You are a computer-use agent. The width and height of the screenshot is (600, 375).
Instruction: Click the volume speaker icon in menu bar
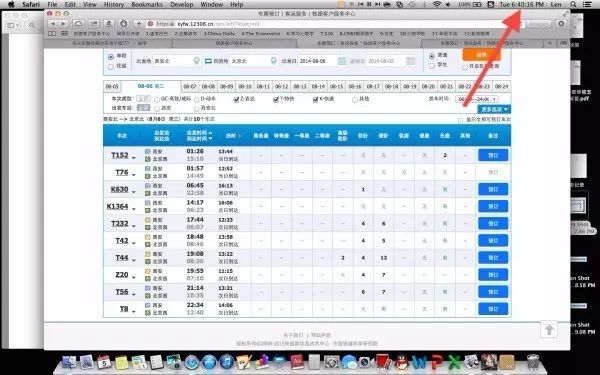click(448, 5)
